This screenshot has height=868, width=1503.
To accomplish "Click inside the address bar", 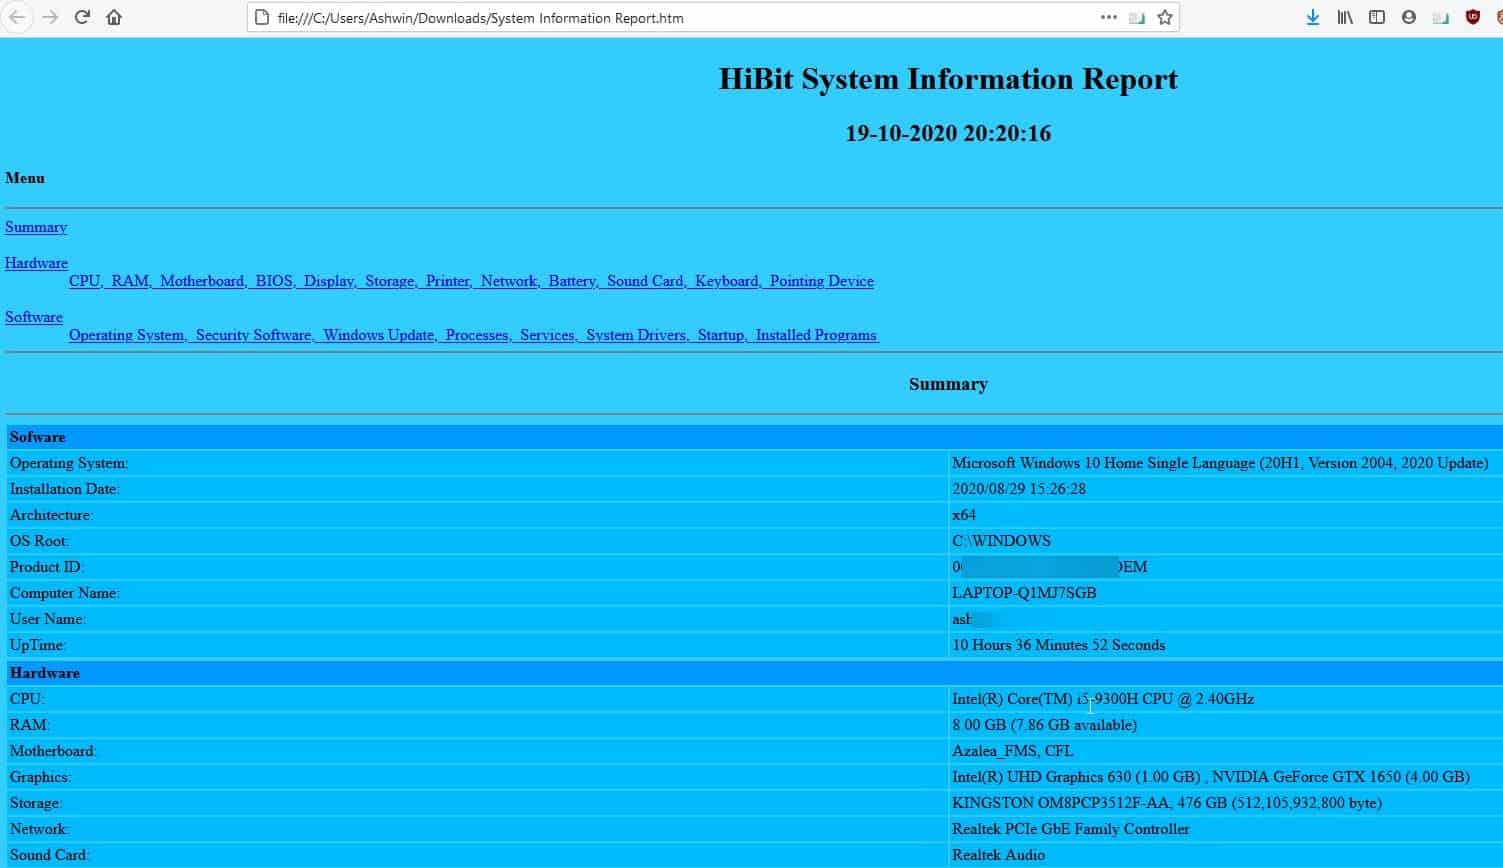I will (600, 17).
